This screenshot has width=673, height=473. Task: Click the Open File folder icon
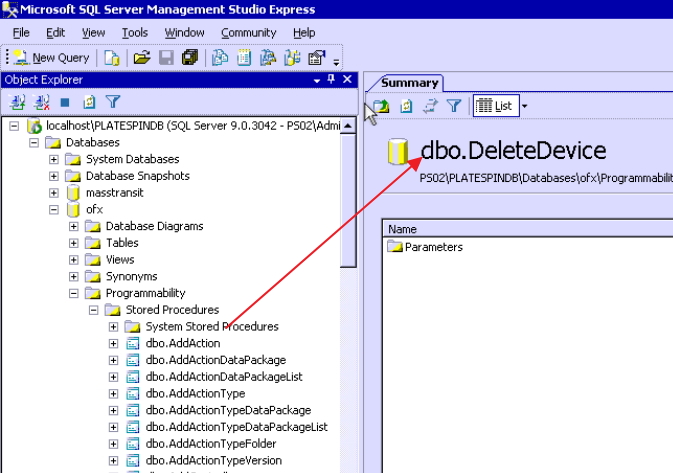pos(142,58)
